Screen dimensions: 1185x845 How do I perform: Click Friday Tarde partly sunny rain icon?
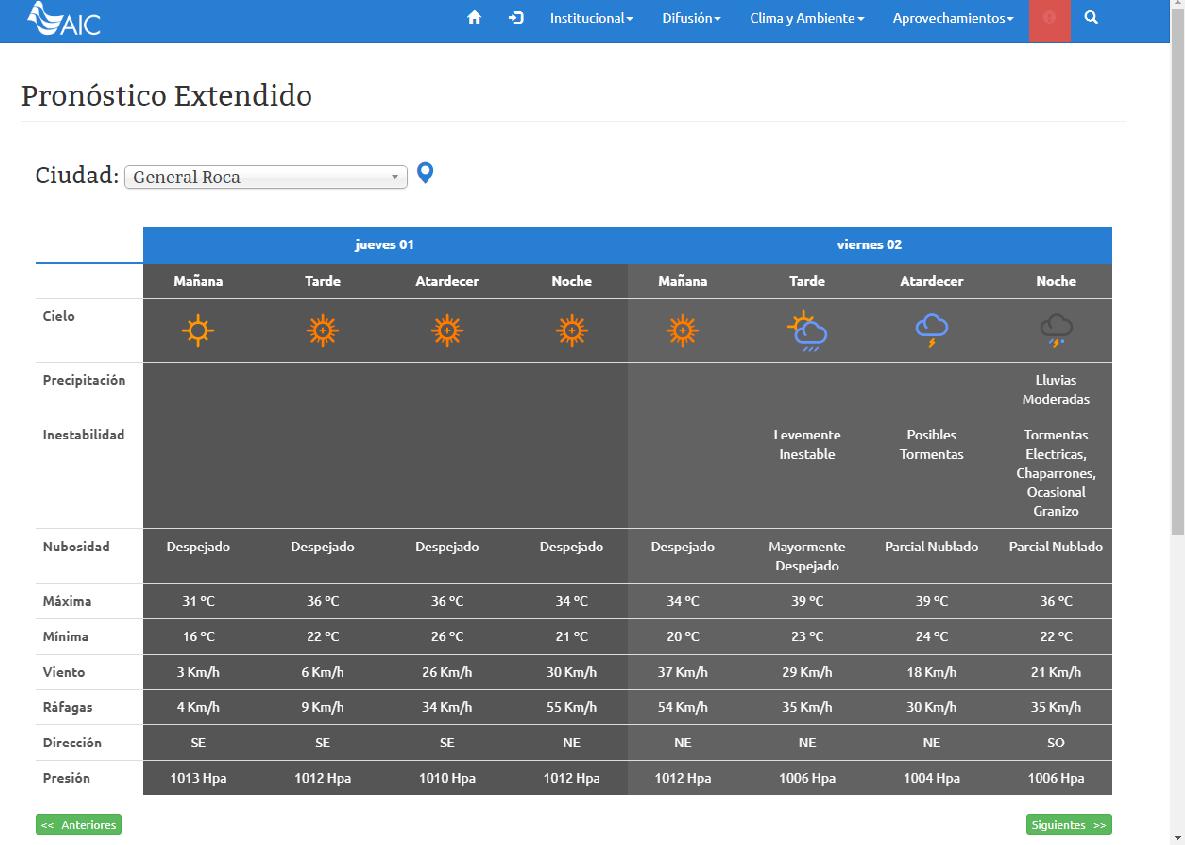pyautogui.click(x=807, y=331)
